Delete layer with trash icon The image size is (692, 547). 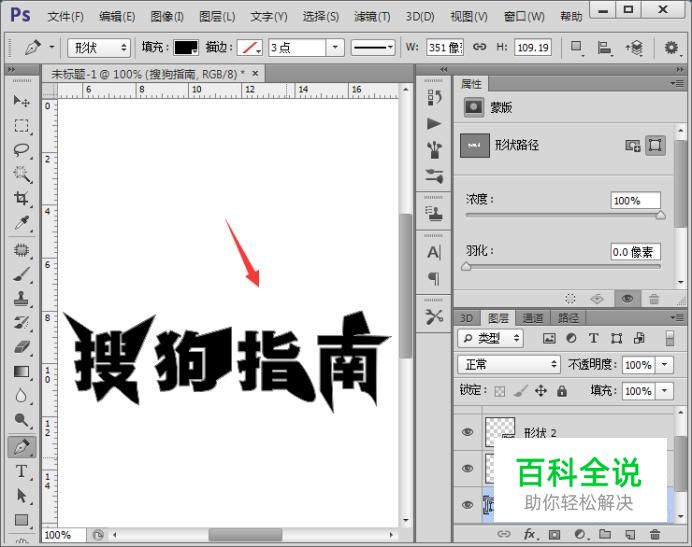(655, 535)
